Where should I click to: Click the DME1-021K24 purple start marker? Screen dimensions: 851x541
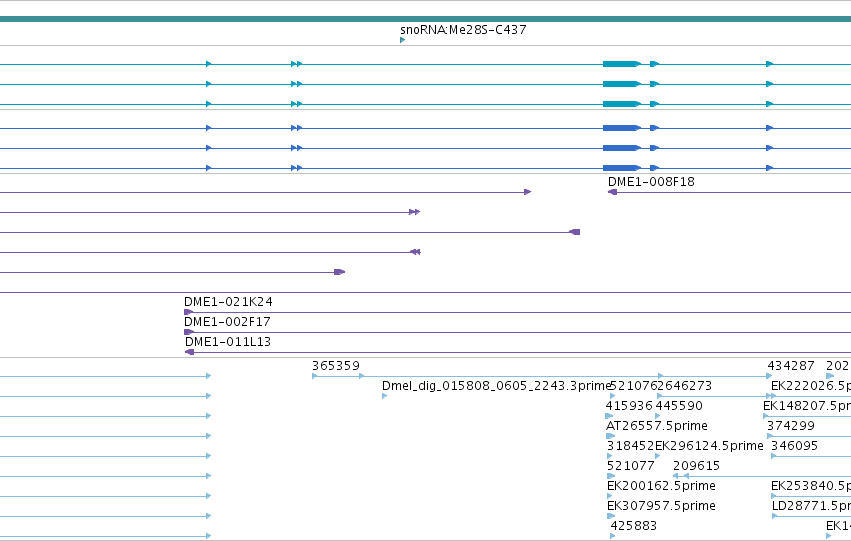pyautogui.click(x=188, y=312)
